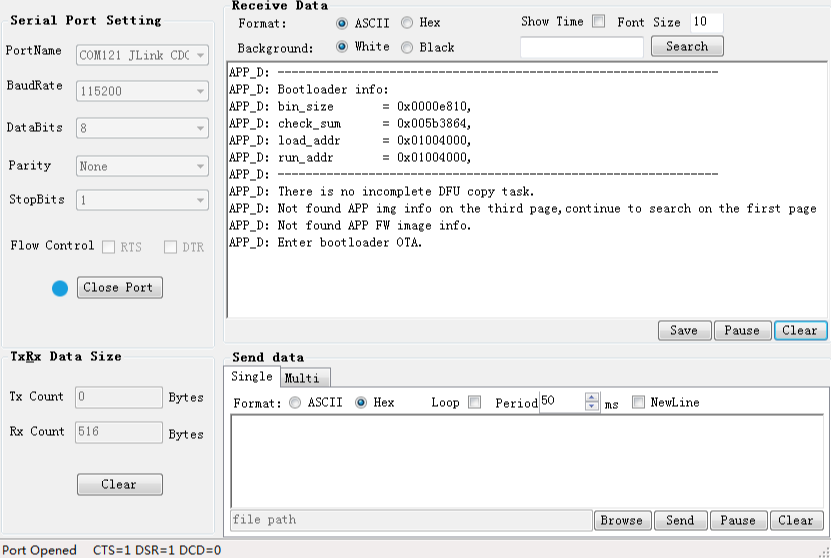Set receive background to Black
Image resolution: width=831 pixels, height=558 pixels.
[407, 47]
